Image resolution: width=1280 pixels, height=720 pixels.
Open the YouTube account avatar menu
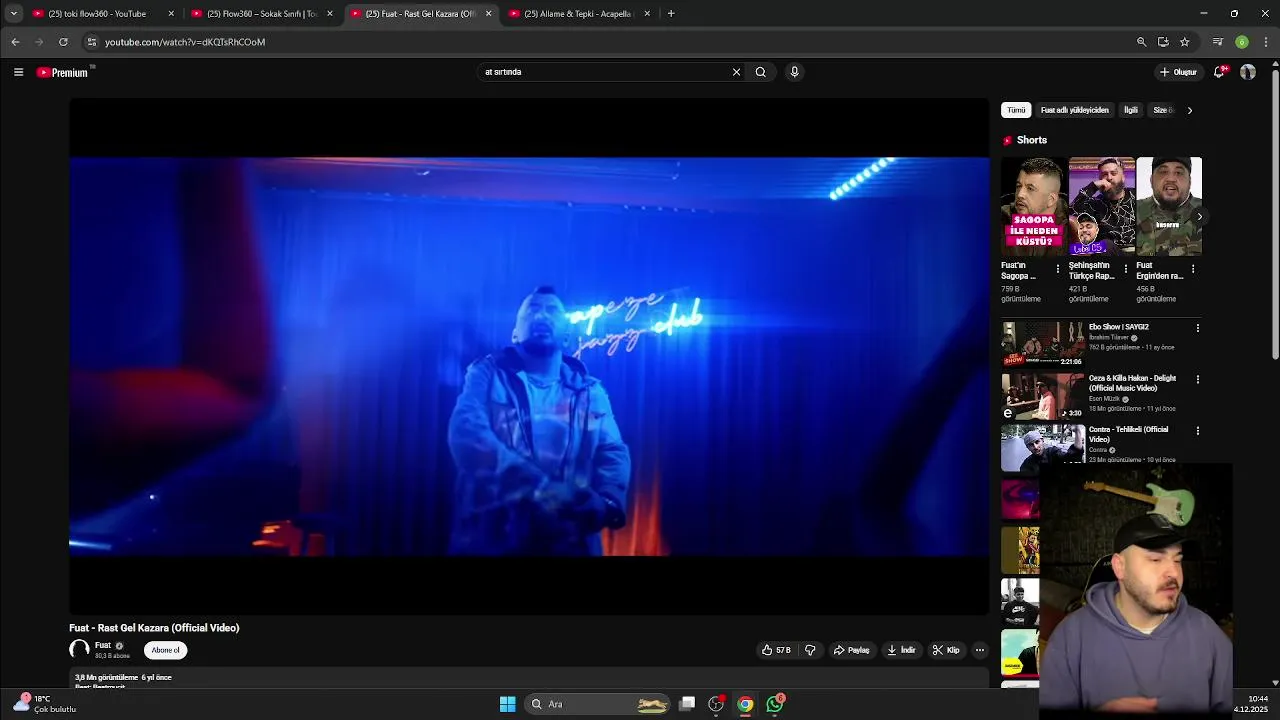(x=1248, y=72)
